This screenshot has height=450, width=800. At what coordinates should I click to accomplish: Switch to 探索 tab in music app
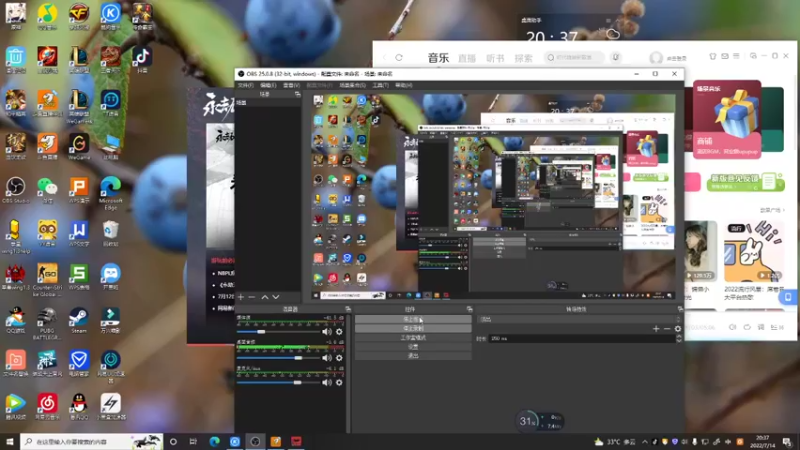pos(523,58)
